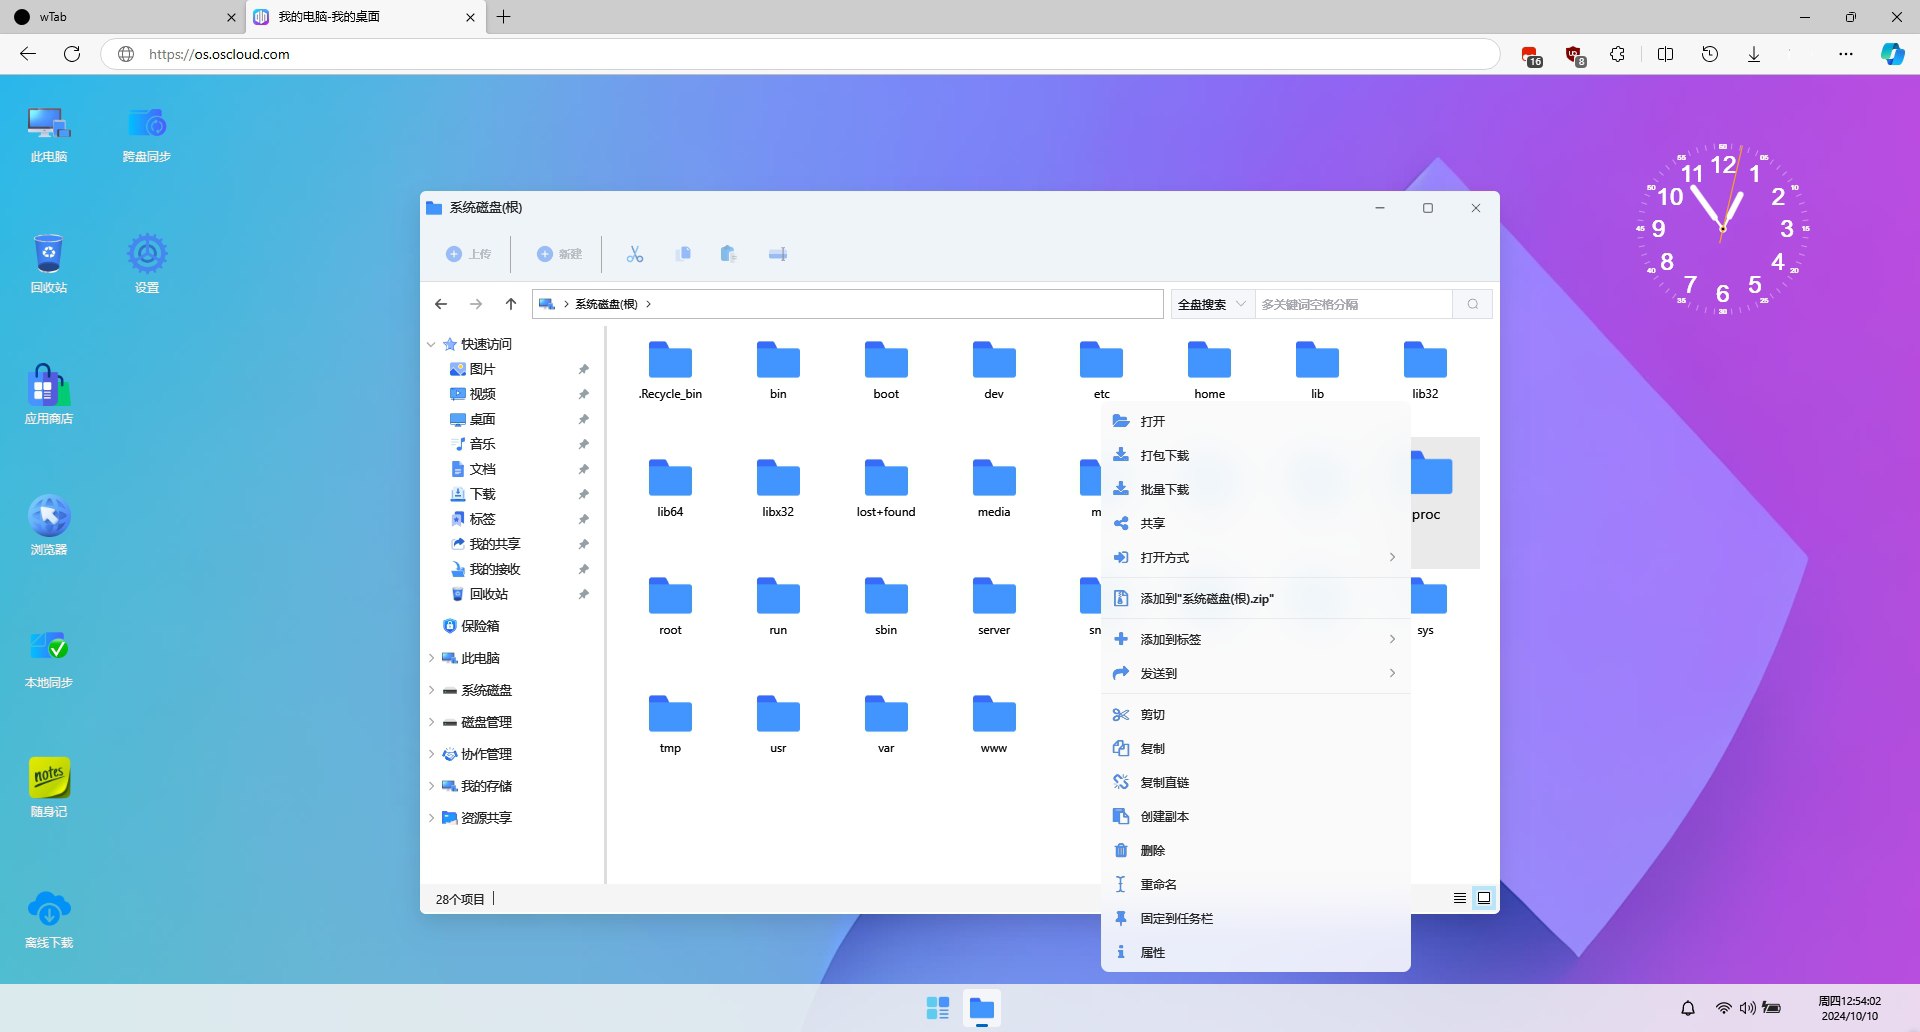The image size is (1920, 1032).
Task: Click the volume speaker icon
Action: [x=1747, y=1008]
